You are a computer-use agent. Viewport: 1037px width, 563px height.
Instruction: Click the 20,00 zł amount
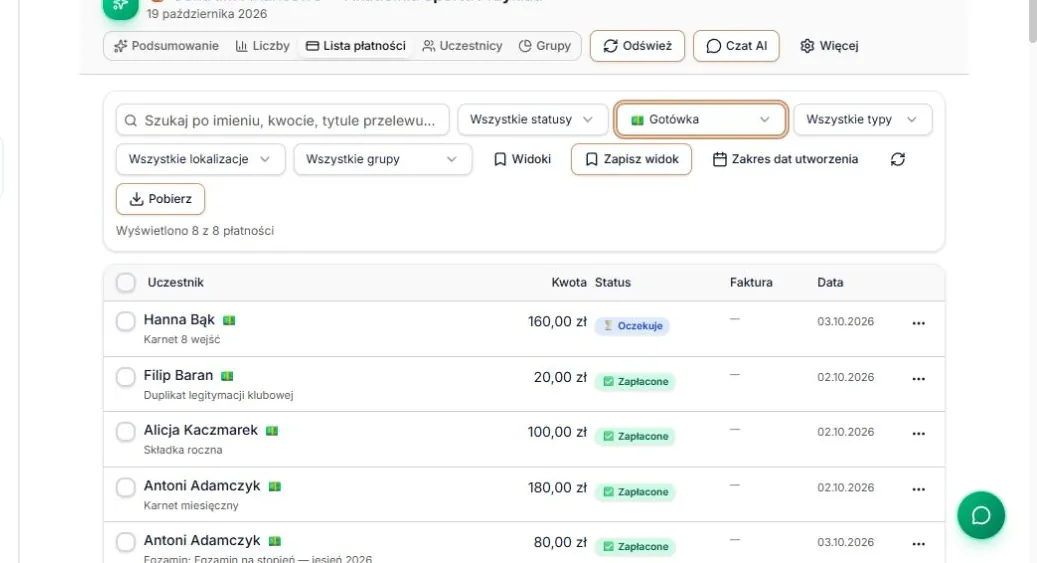pos(560,377)
